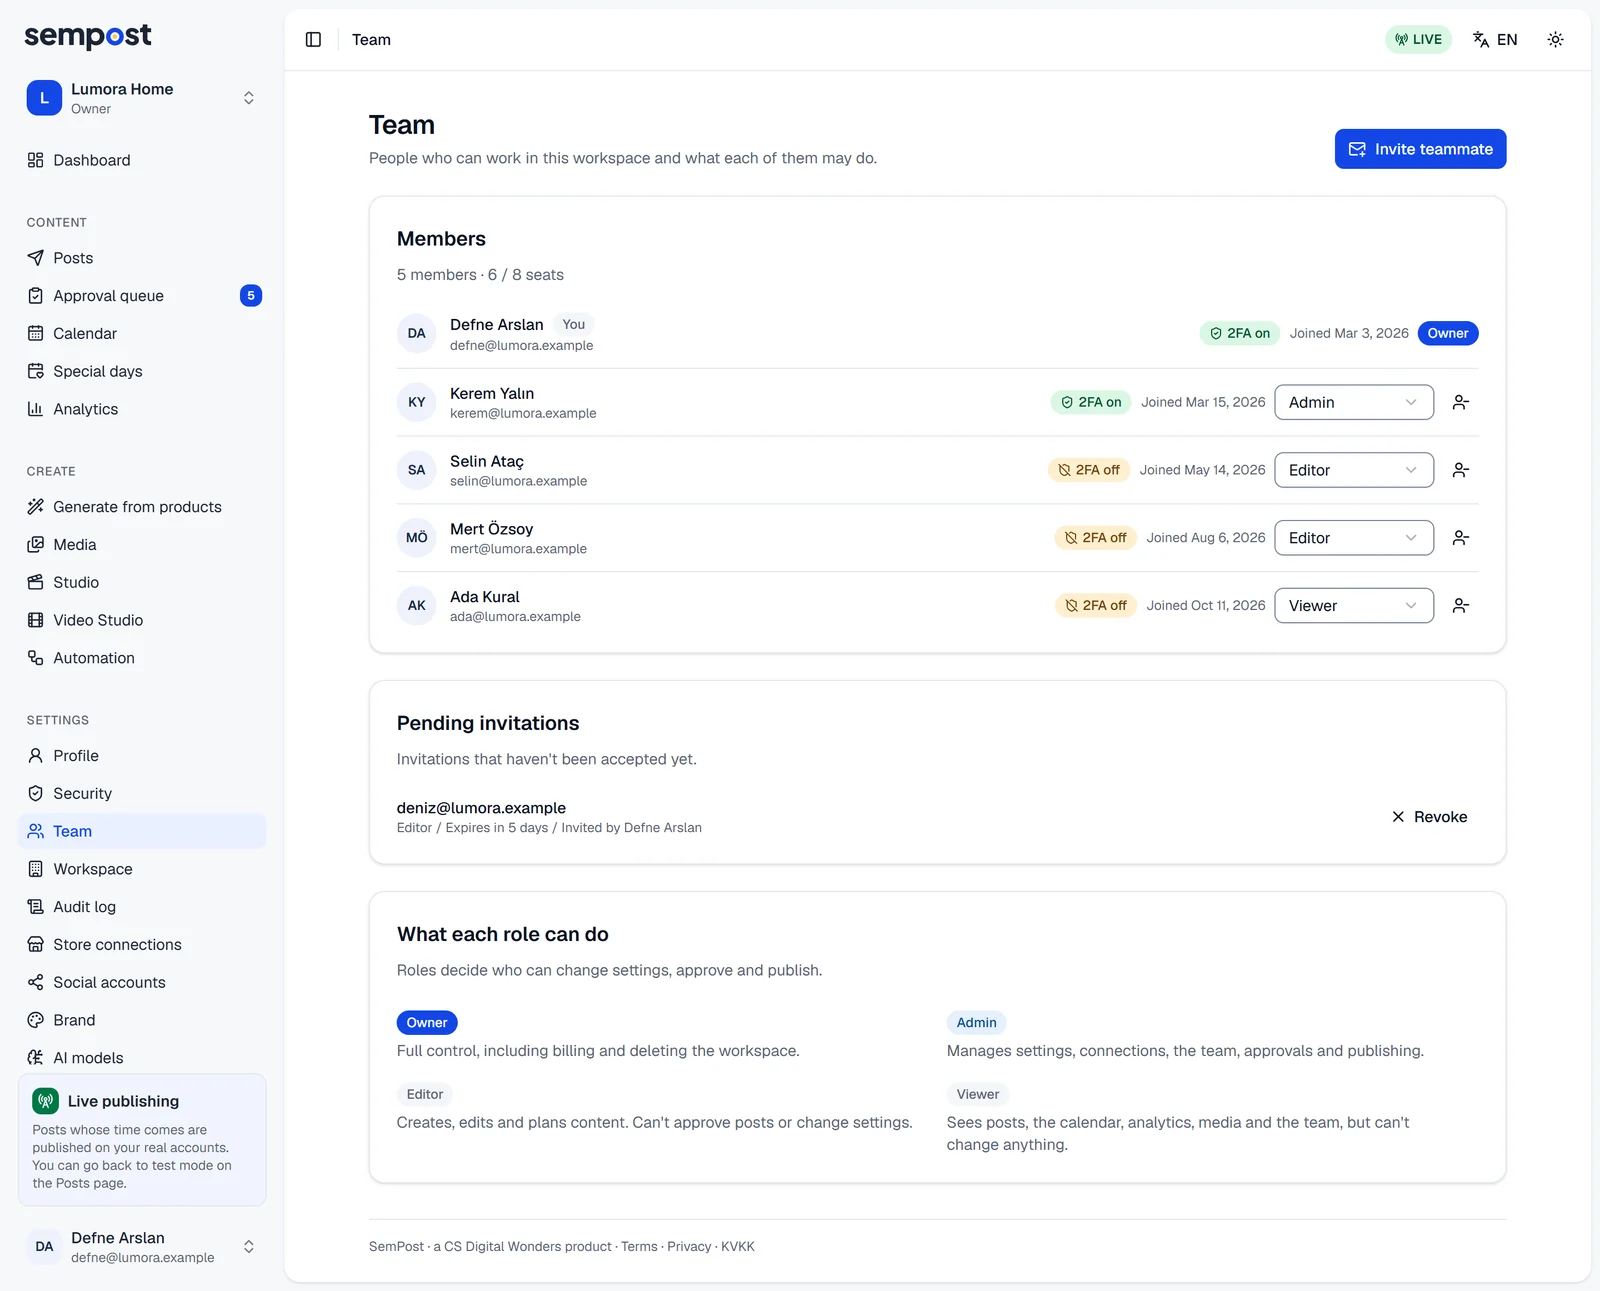The width and height of the screenshot is (1600, 1291).
Task: Open Special days
Action: (x=142, y=371)
